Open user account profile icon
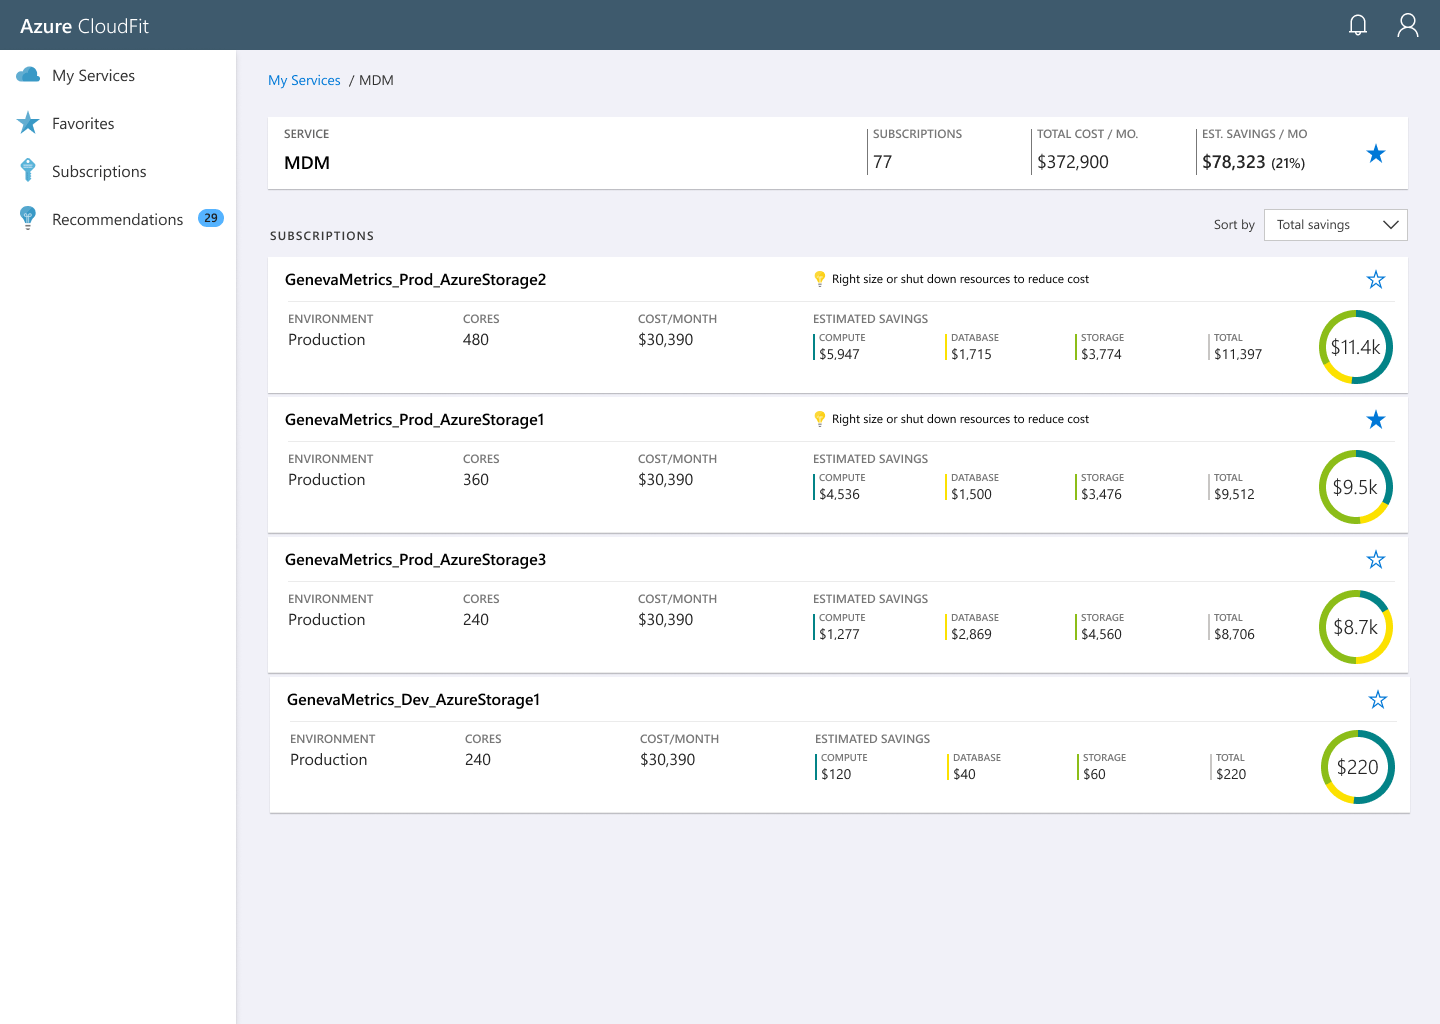 (x=1408, y=25)
